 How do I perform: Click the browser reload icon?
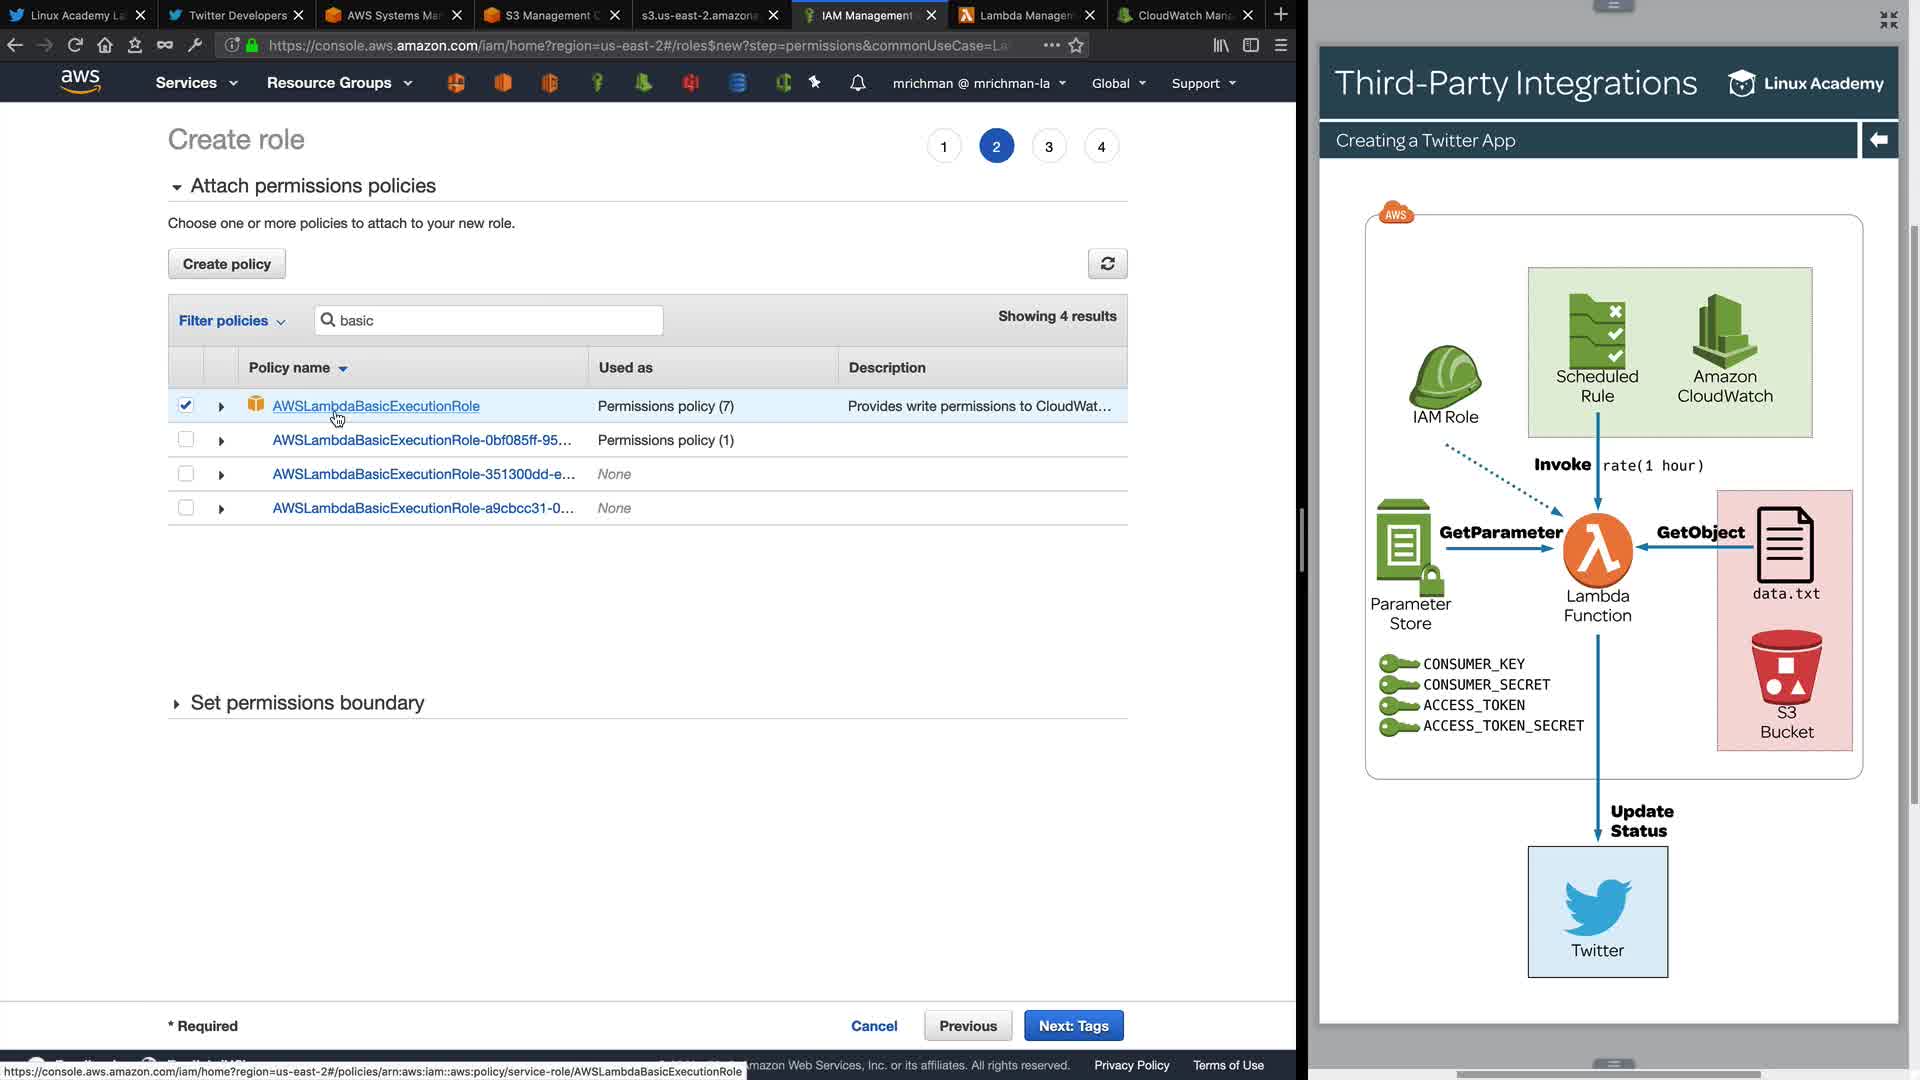(75, 45)
